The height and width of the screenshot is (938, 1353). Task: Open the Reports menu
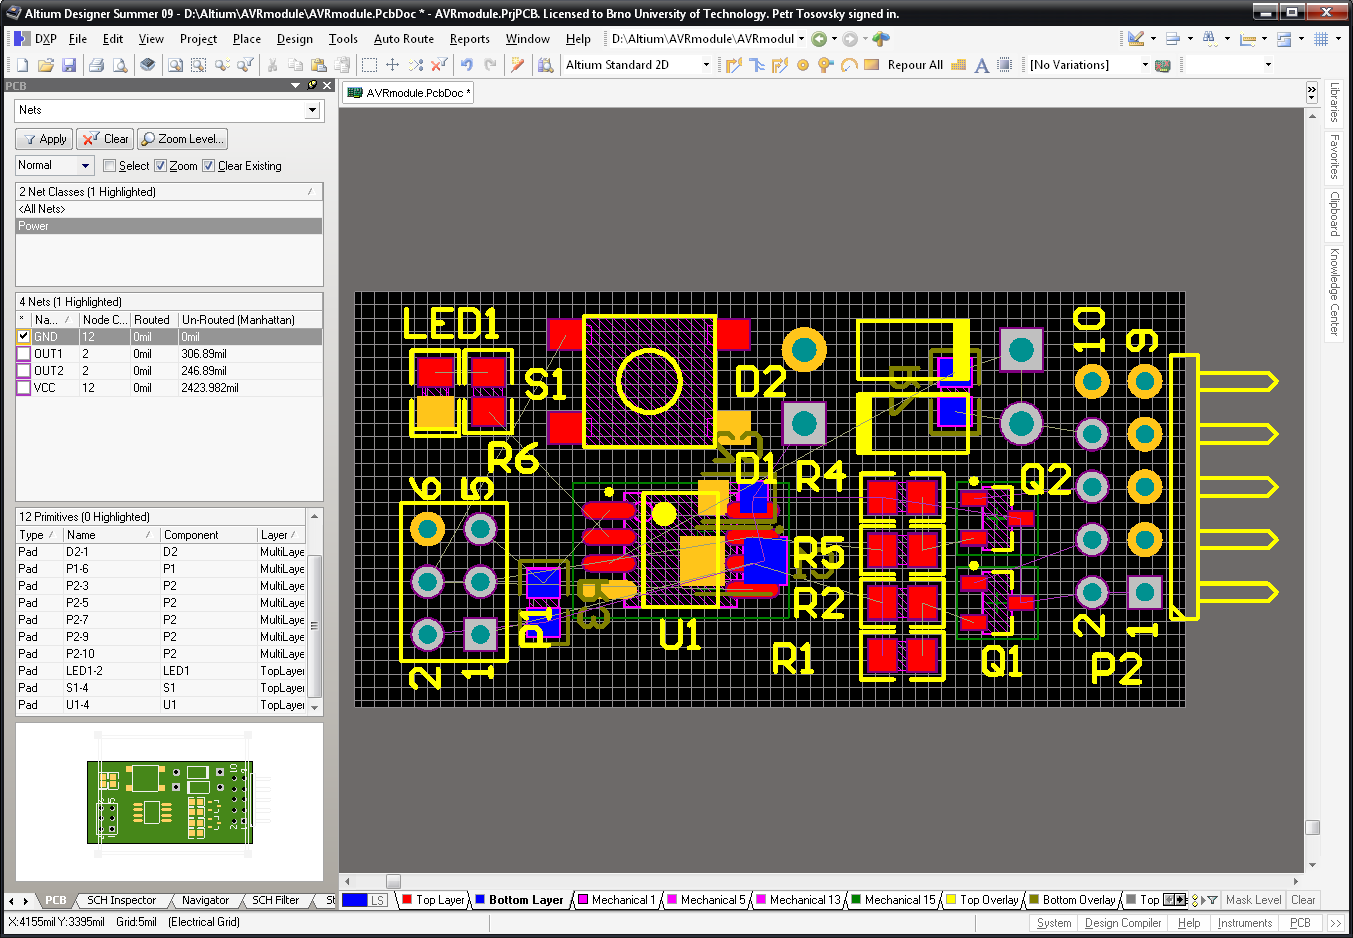470,39
